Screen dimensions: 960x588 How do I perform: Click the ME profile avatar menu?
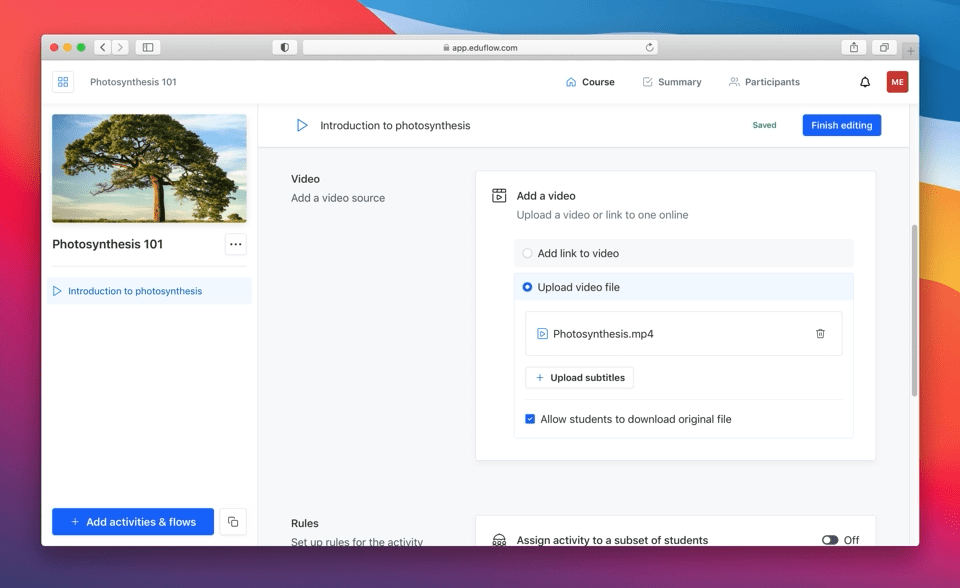tap(897, 81)
